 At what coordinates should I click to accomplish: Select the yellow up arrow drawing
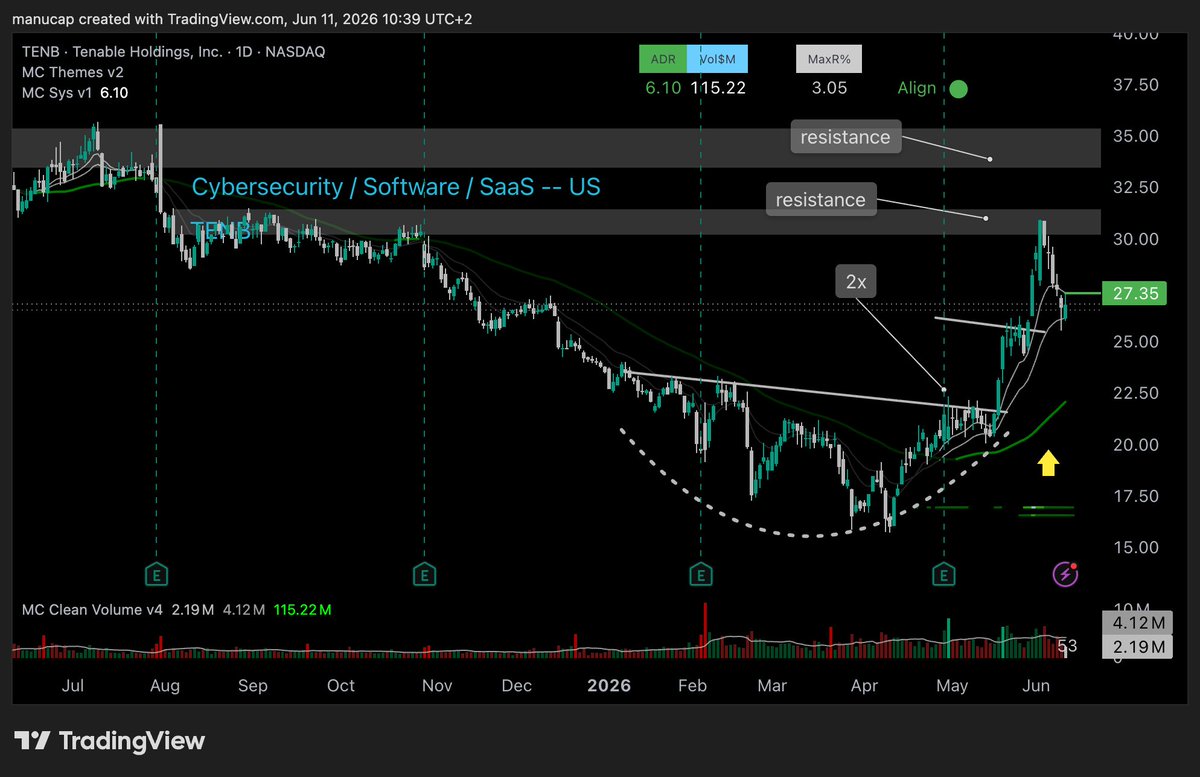pos(1047,462)
